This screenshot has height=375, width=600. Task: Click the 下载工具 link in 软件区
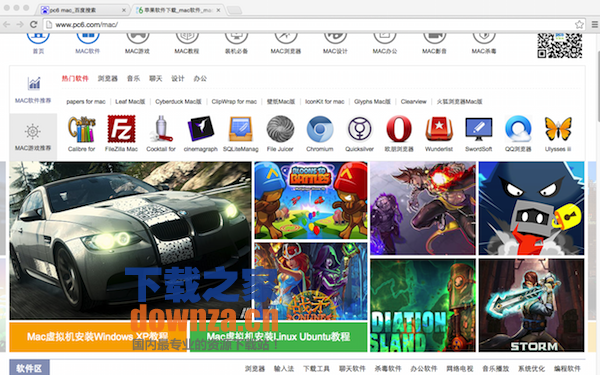coord(316,368)
